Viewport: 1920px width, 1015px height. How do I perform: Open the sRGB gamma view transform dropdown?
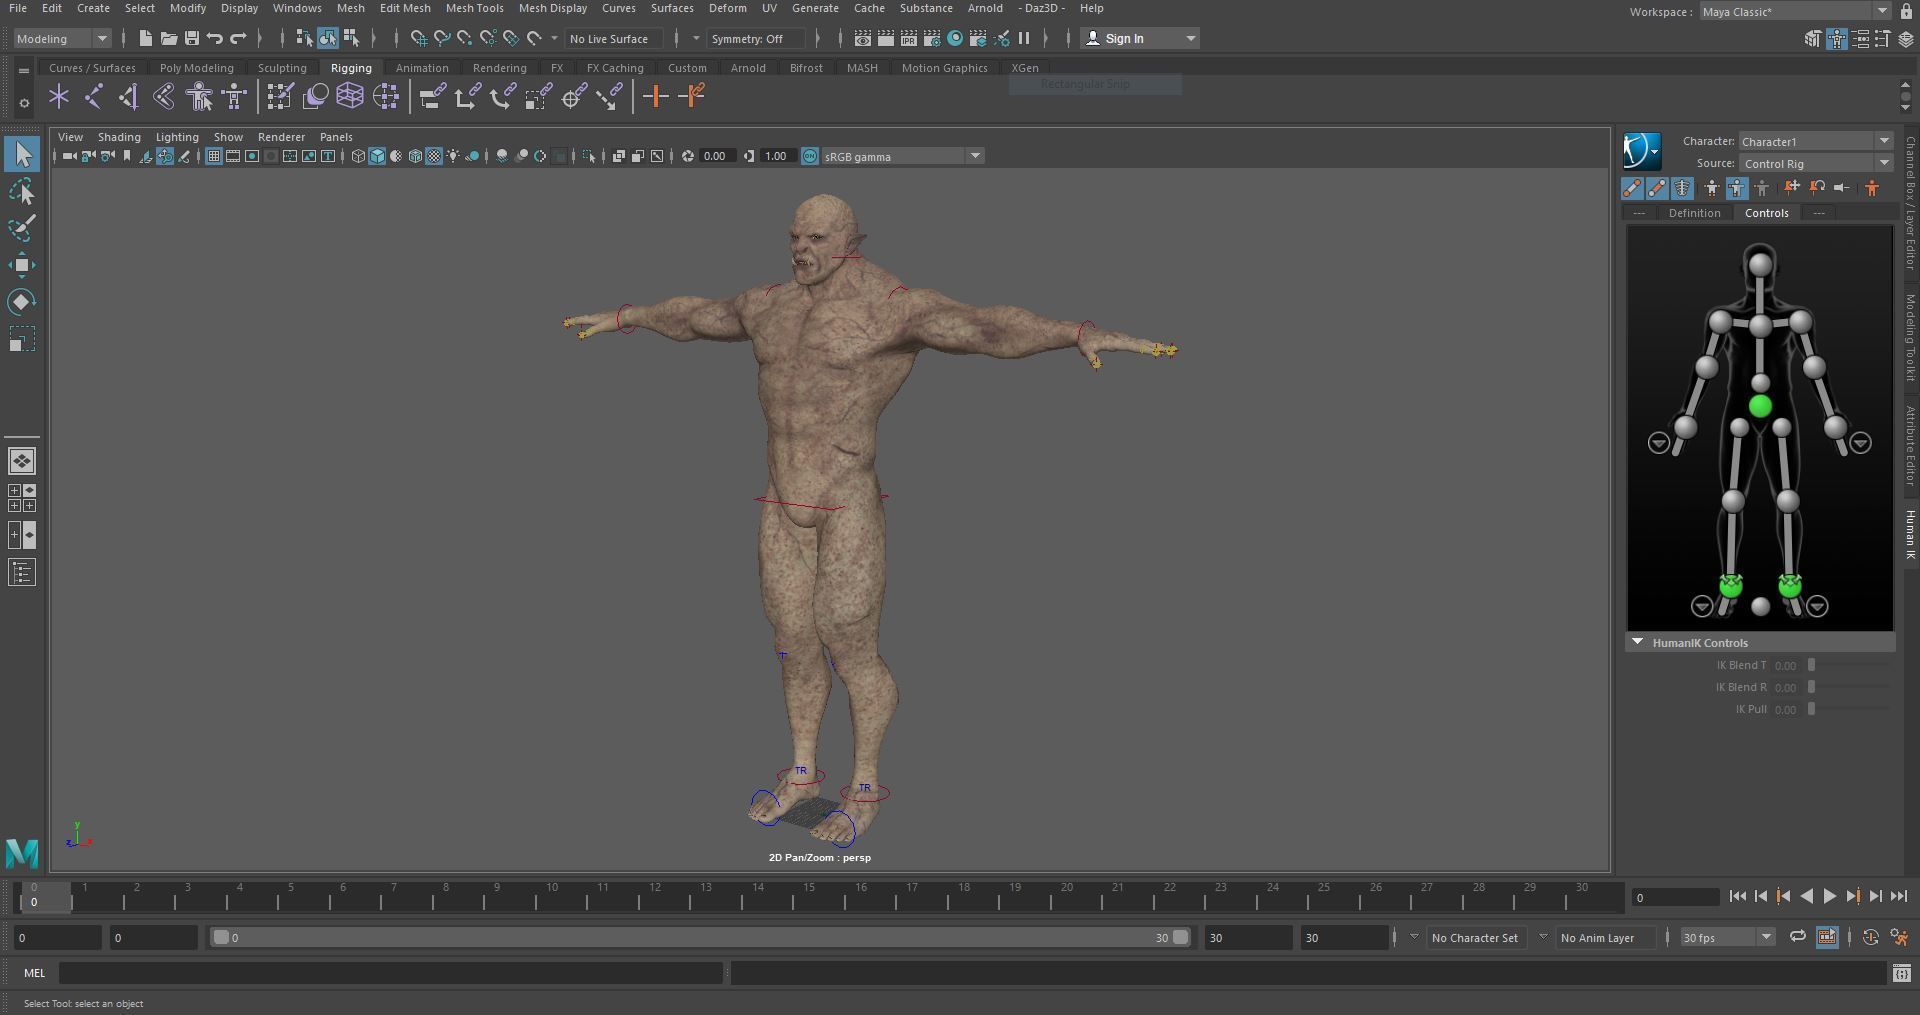tap(903, 156)
